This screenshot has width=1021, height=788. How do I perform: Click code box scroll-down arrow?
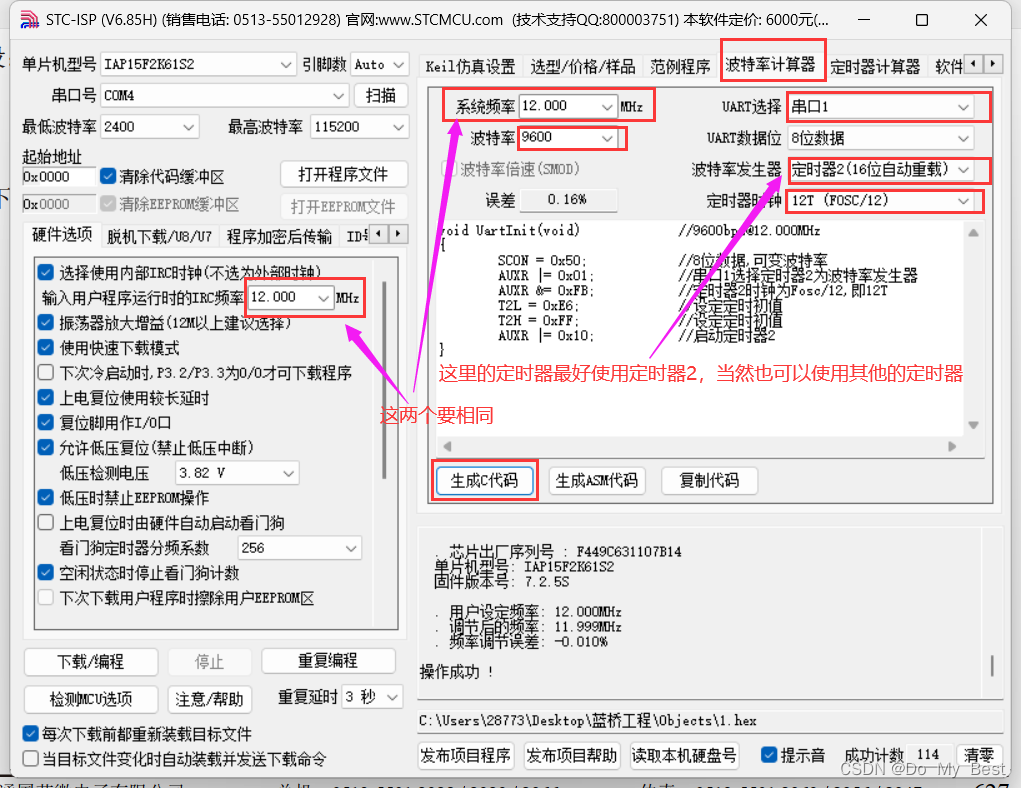coord(973,425)
